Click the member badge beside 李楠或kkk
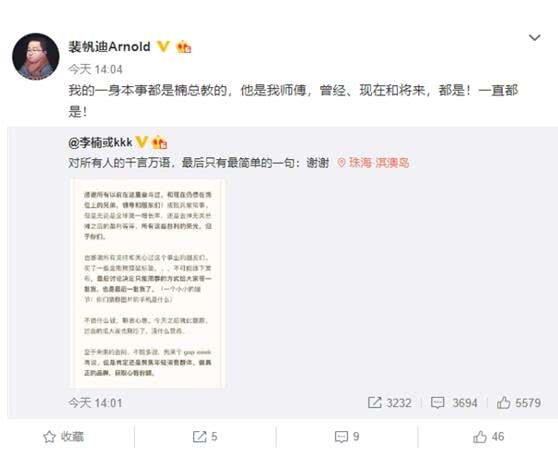 click(x=159, y=142)
